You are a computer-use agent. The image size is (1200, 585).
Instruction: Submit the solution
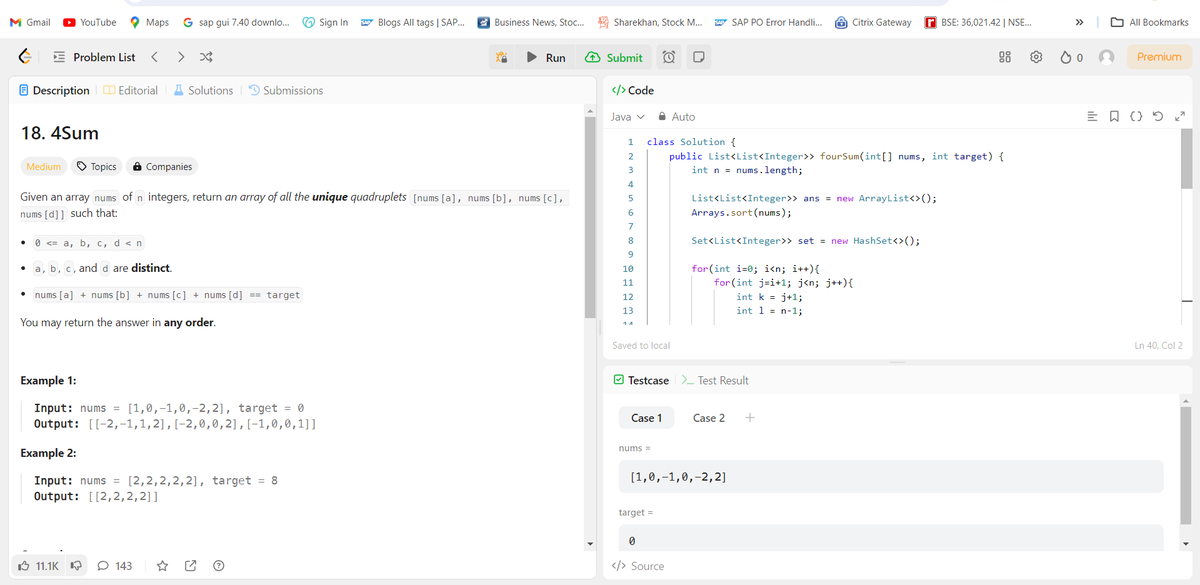click(615, 57)
